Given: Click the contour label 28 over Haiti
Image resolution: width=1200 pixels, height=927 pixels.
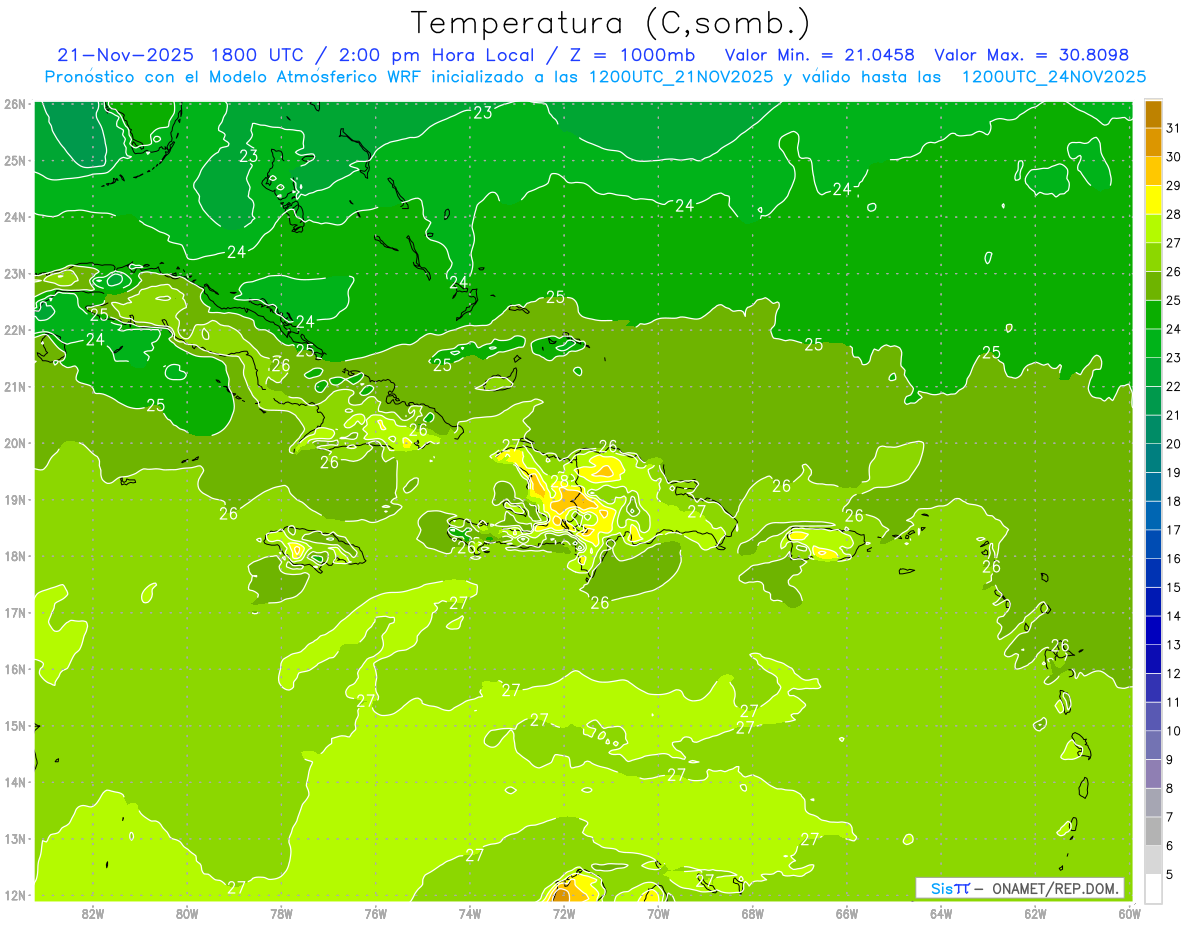Looking at the screenshot, I should (560, 481).
